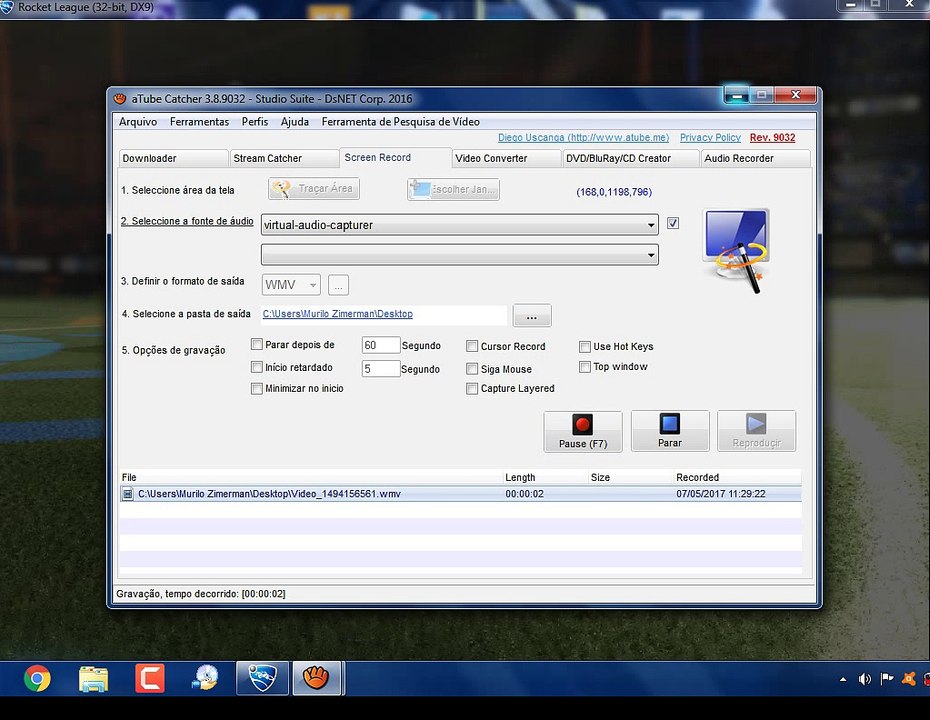
Task: Click the volume speaker tray icon
Action: pos(864,679)
